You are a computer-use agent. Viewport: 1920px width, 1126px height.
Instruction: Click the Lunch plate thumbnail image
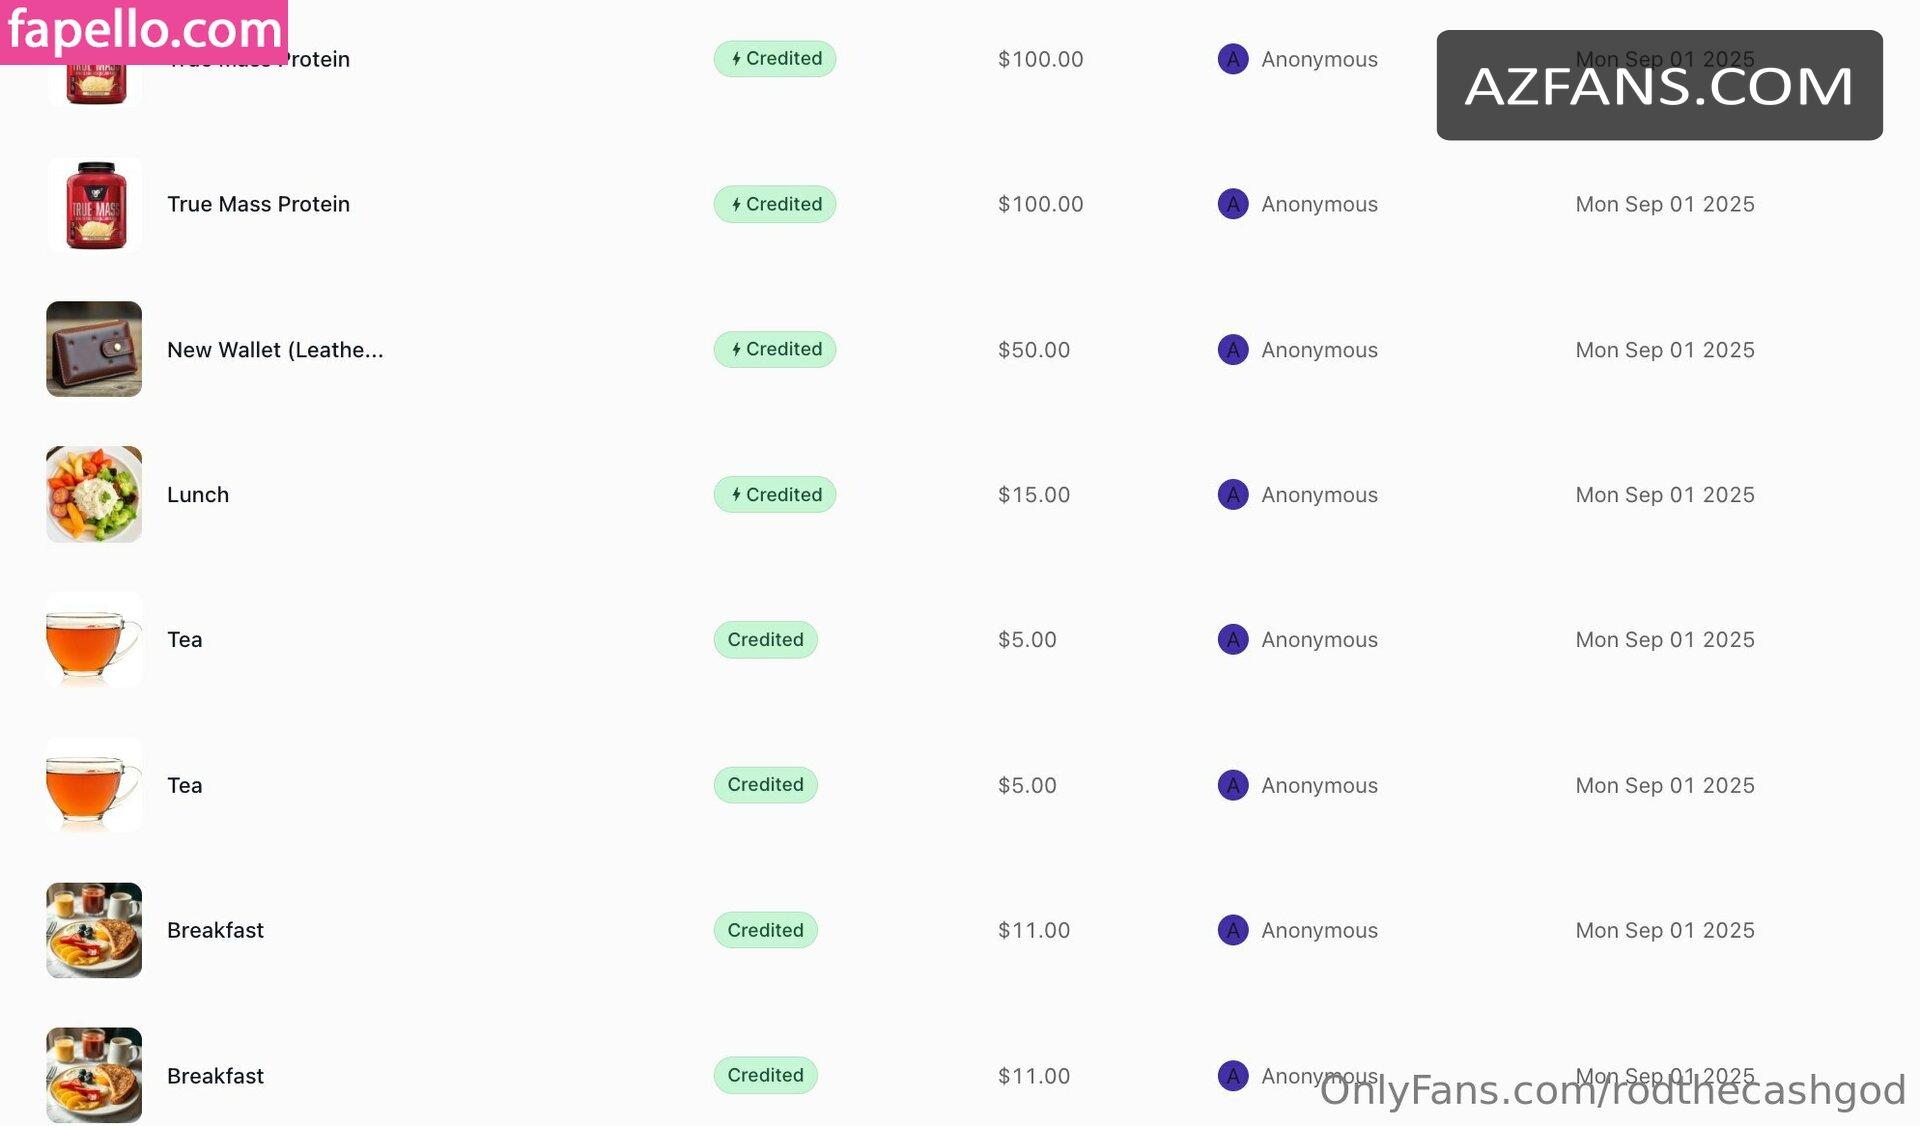94,494
